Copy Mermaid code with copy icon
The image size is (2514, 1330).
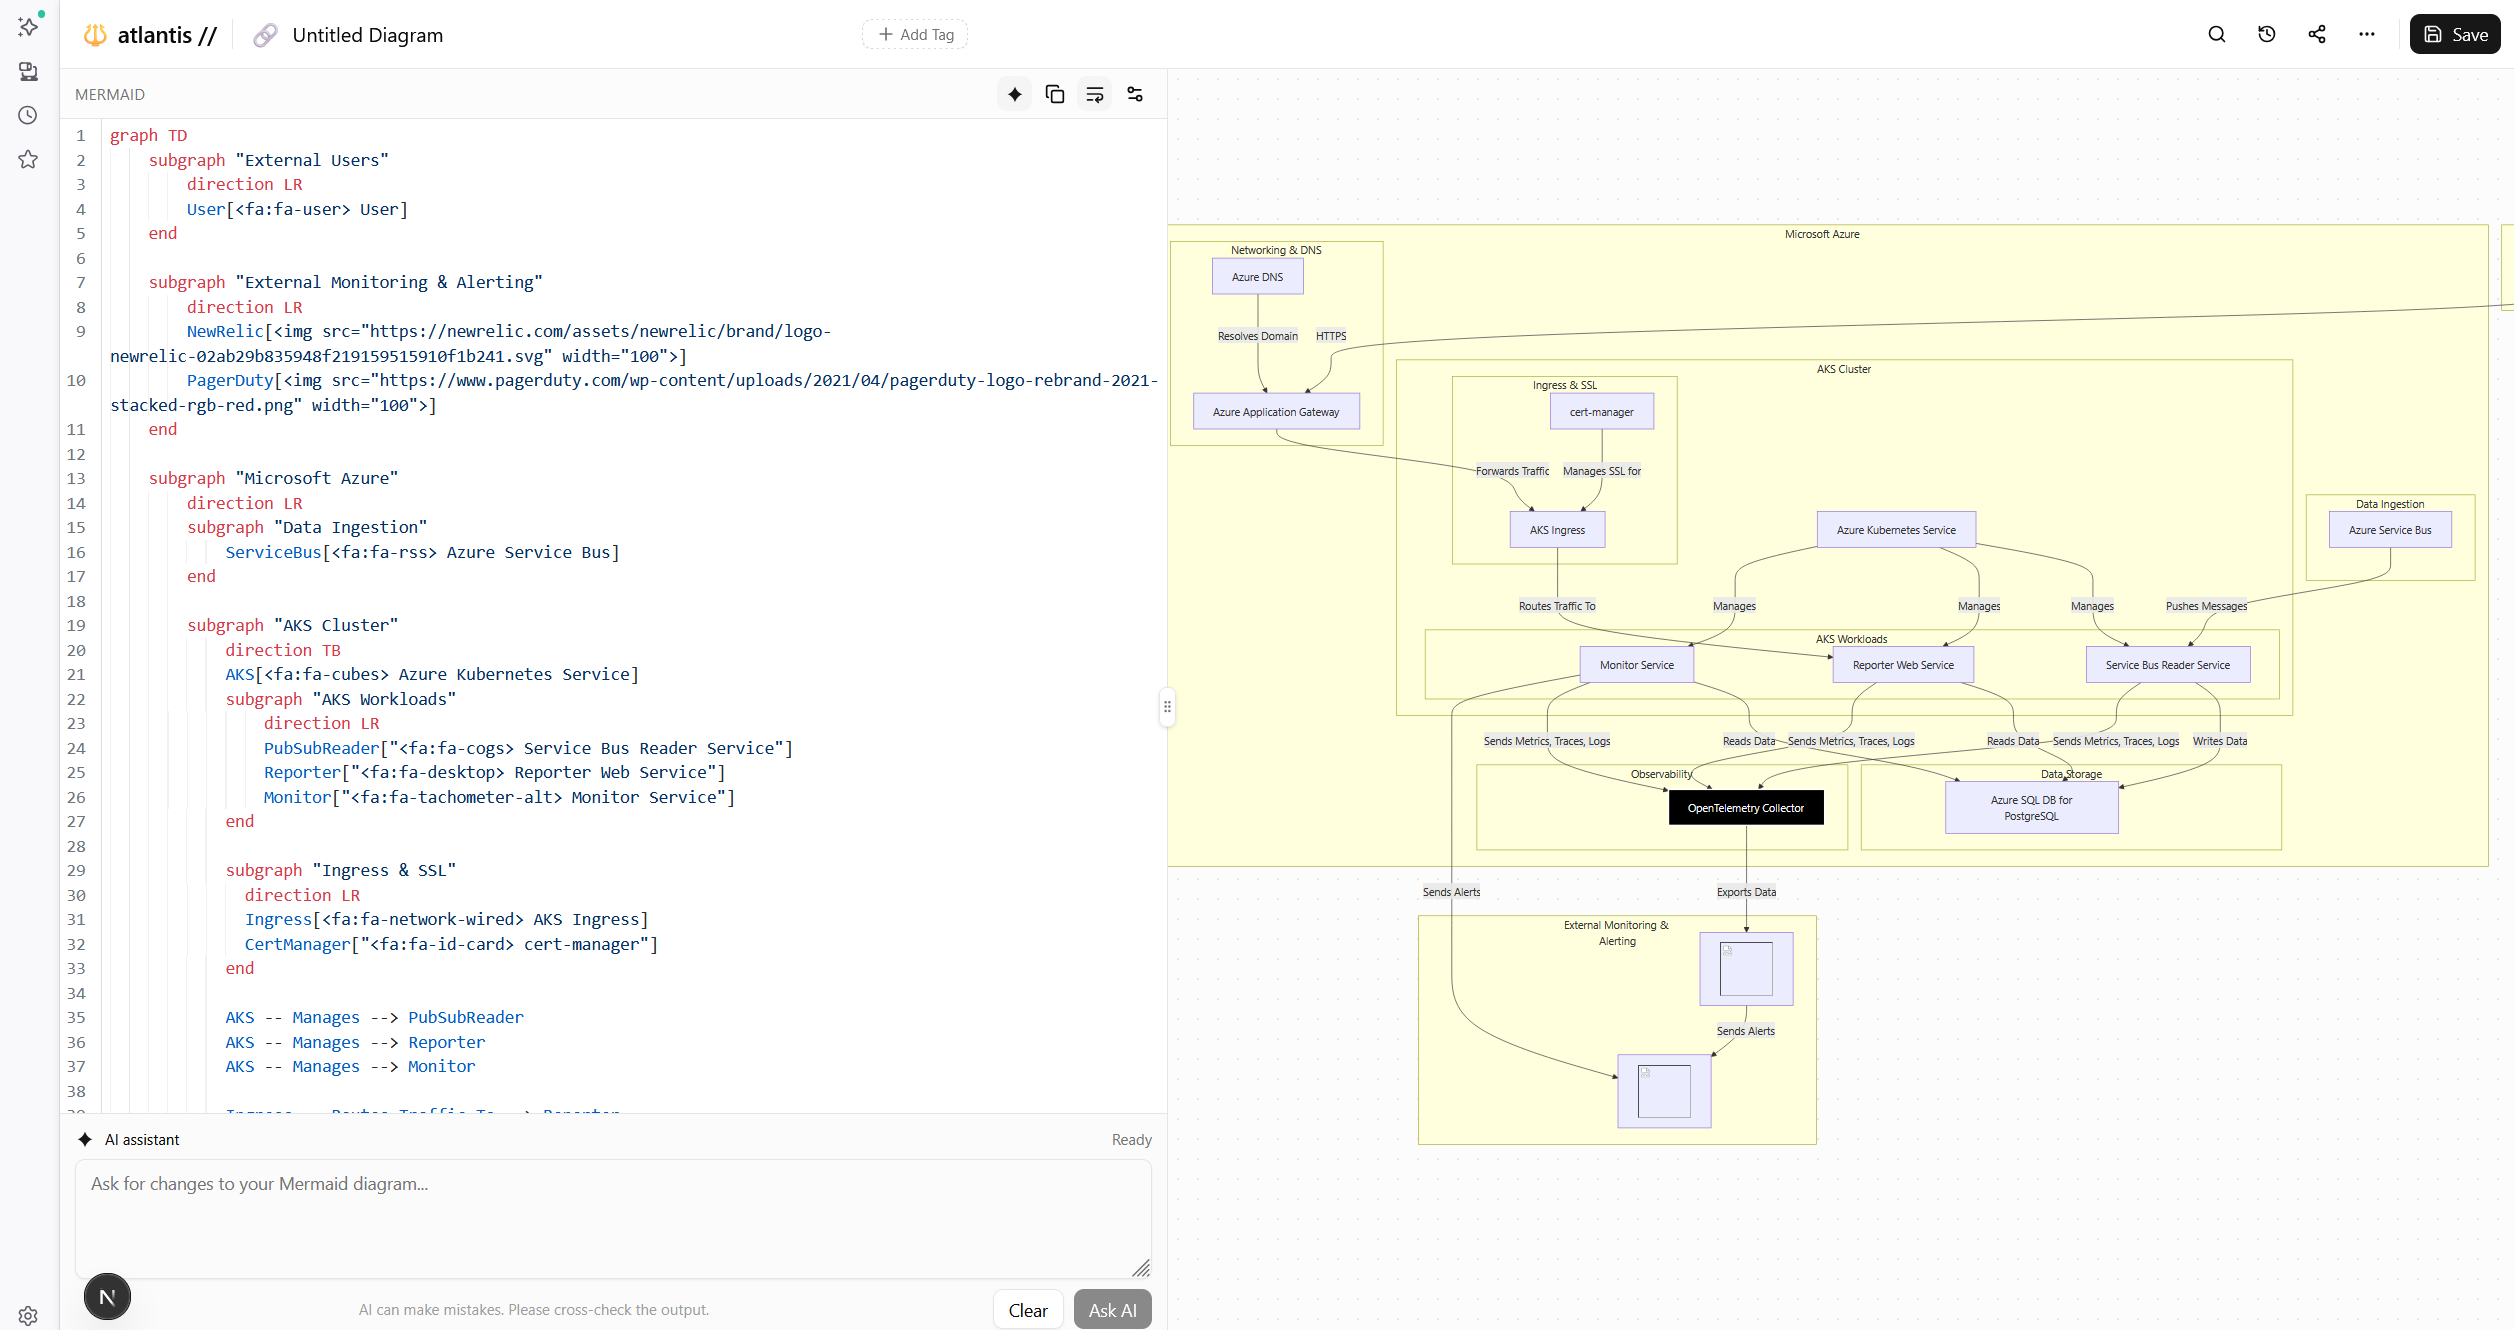click(x=1054, y=94)
